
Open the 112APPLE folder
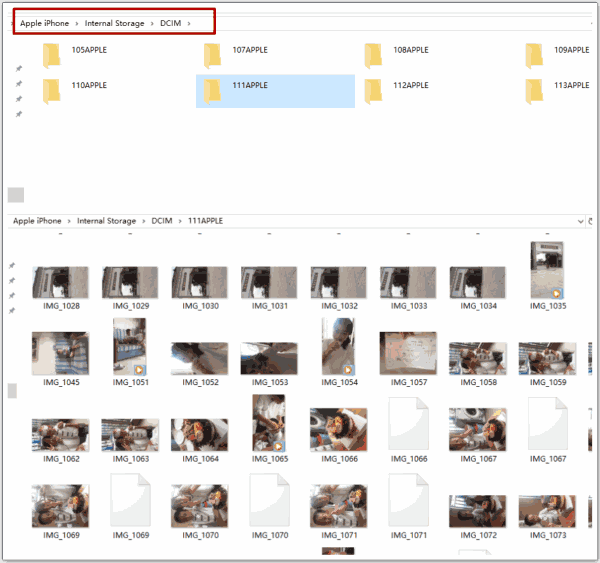point(396,91)
